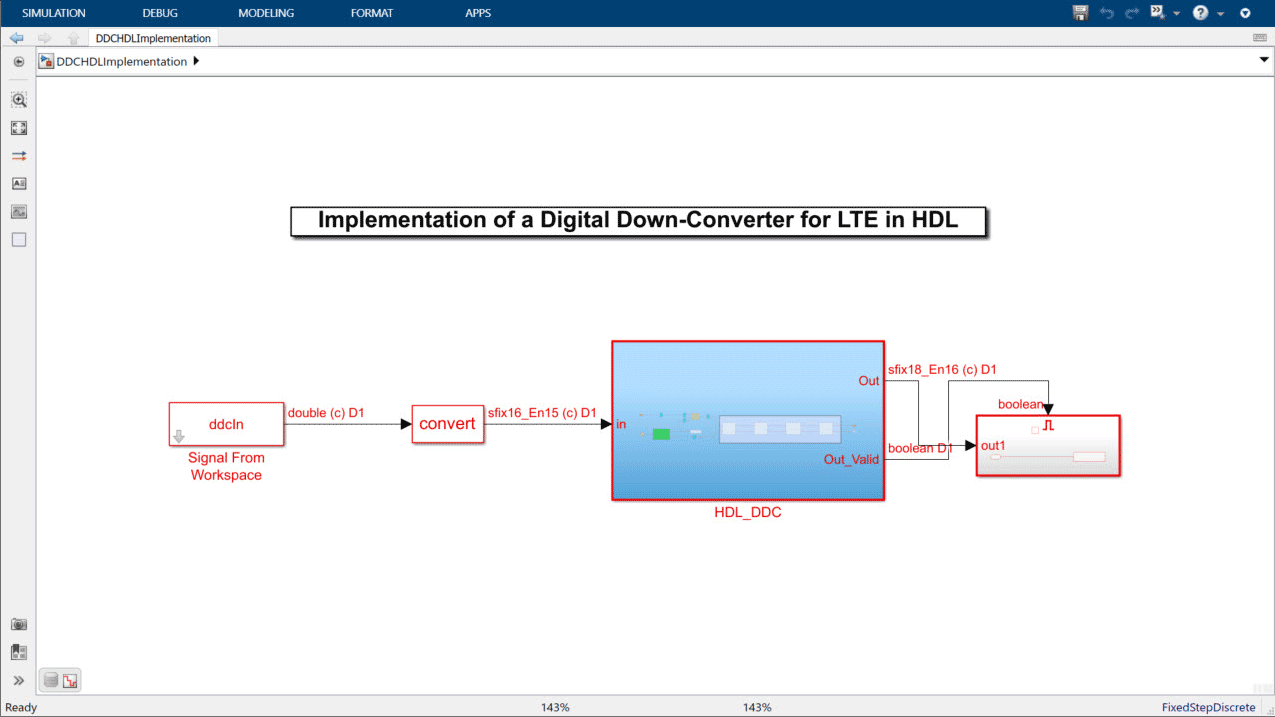The image size is (1275, 717).
Task: Select the HDL_DDC subsystem block
Action: pyautogui.click(x=747, y=420)
